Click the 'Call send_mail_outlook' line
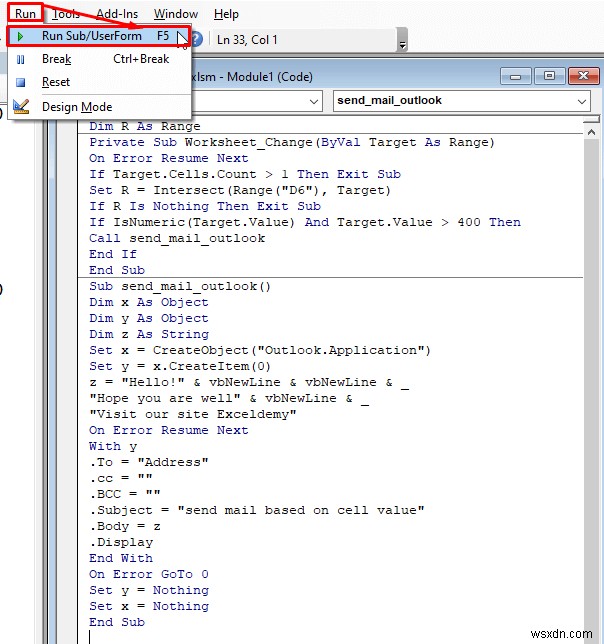This screenshot has width=604, height=644. (x=177, y=239)
